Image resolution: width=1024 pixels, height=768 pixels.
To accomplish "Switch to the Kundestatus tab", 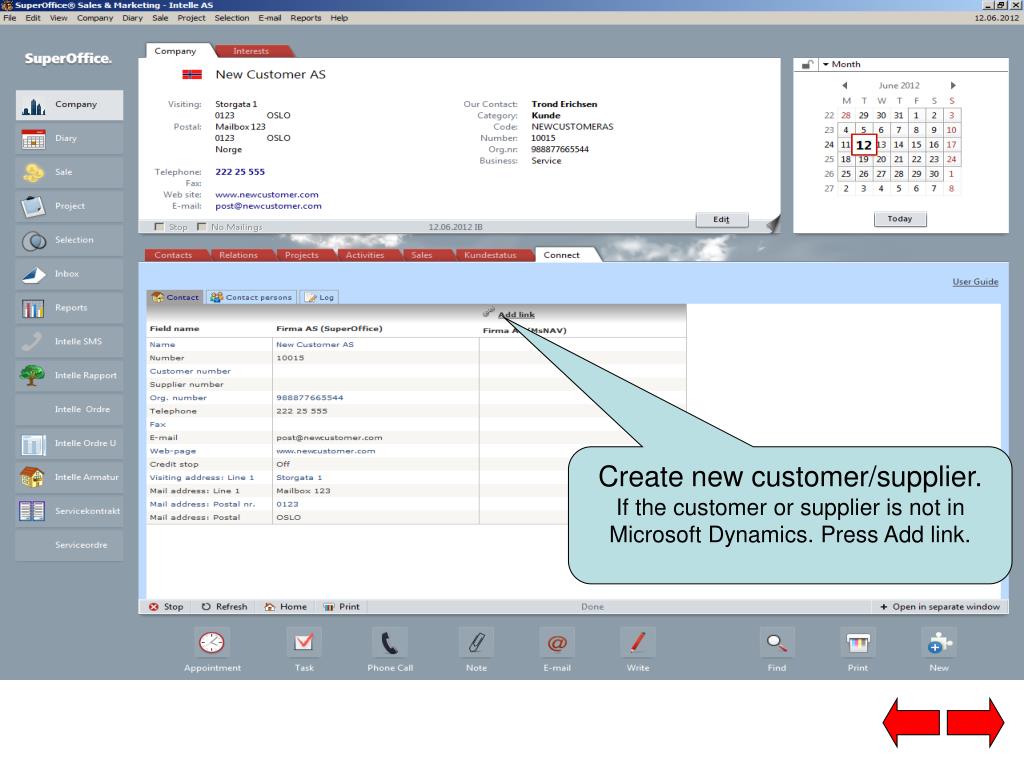I will pyautogui.click(x=490, y=255).
